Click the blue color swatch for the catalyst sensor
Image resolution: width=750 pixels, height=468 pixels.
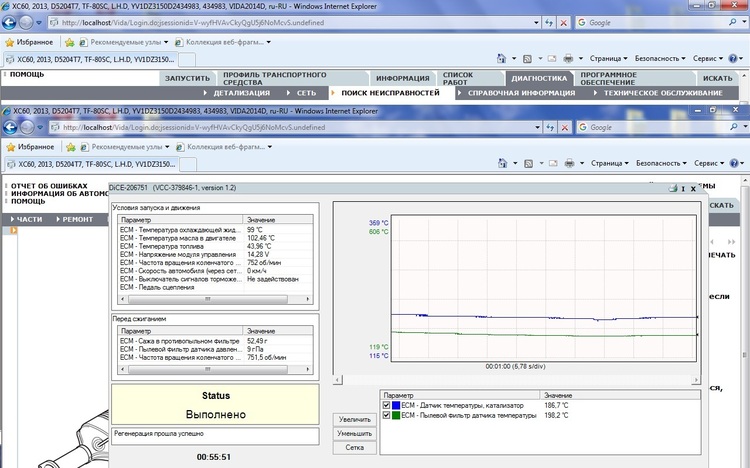pyautogui.click(x=398, y=404)
